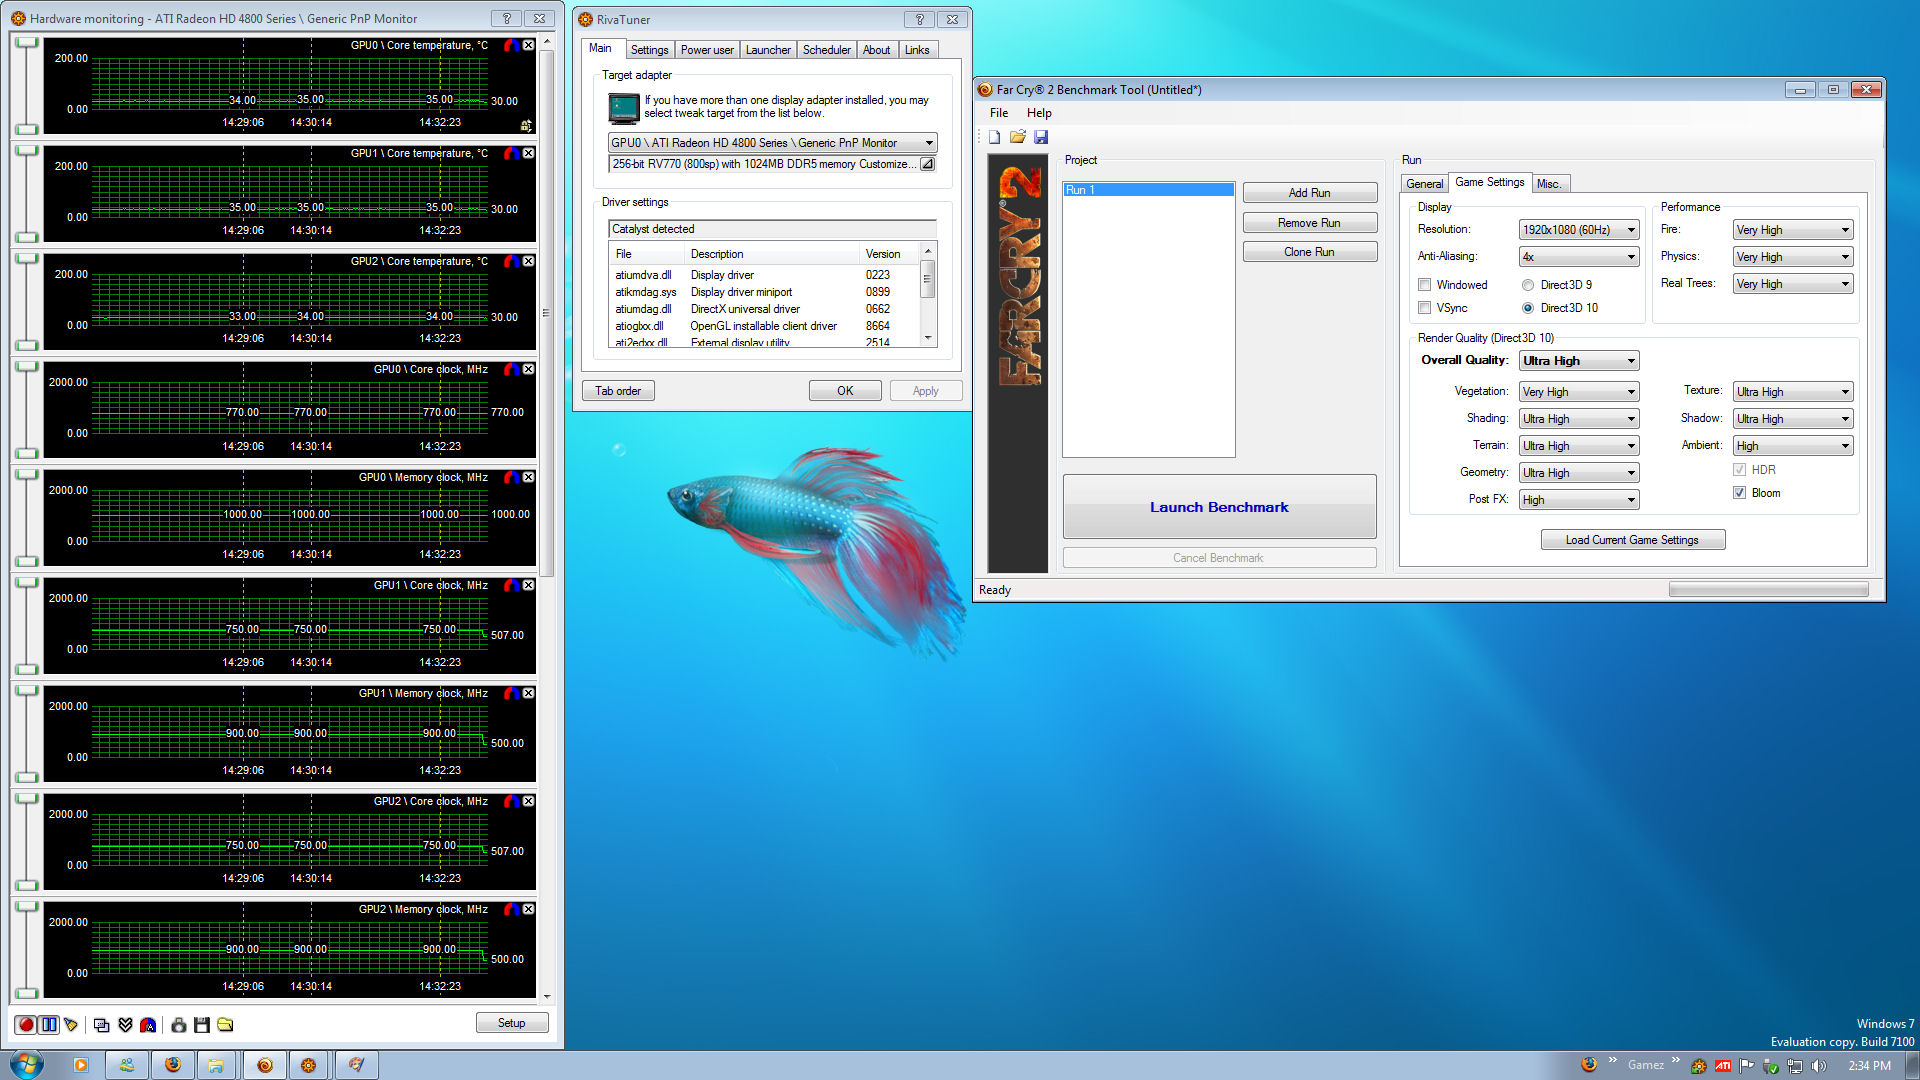1920x1080 pixels.
Task: Close the GPU1 Core temperature graph
Action: click(x=528, y=153)
